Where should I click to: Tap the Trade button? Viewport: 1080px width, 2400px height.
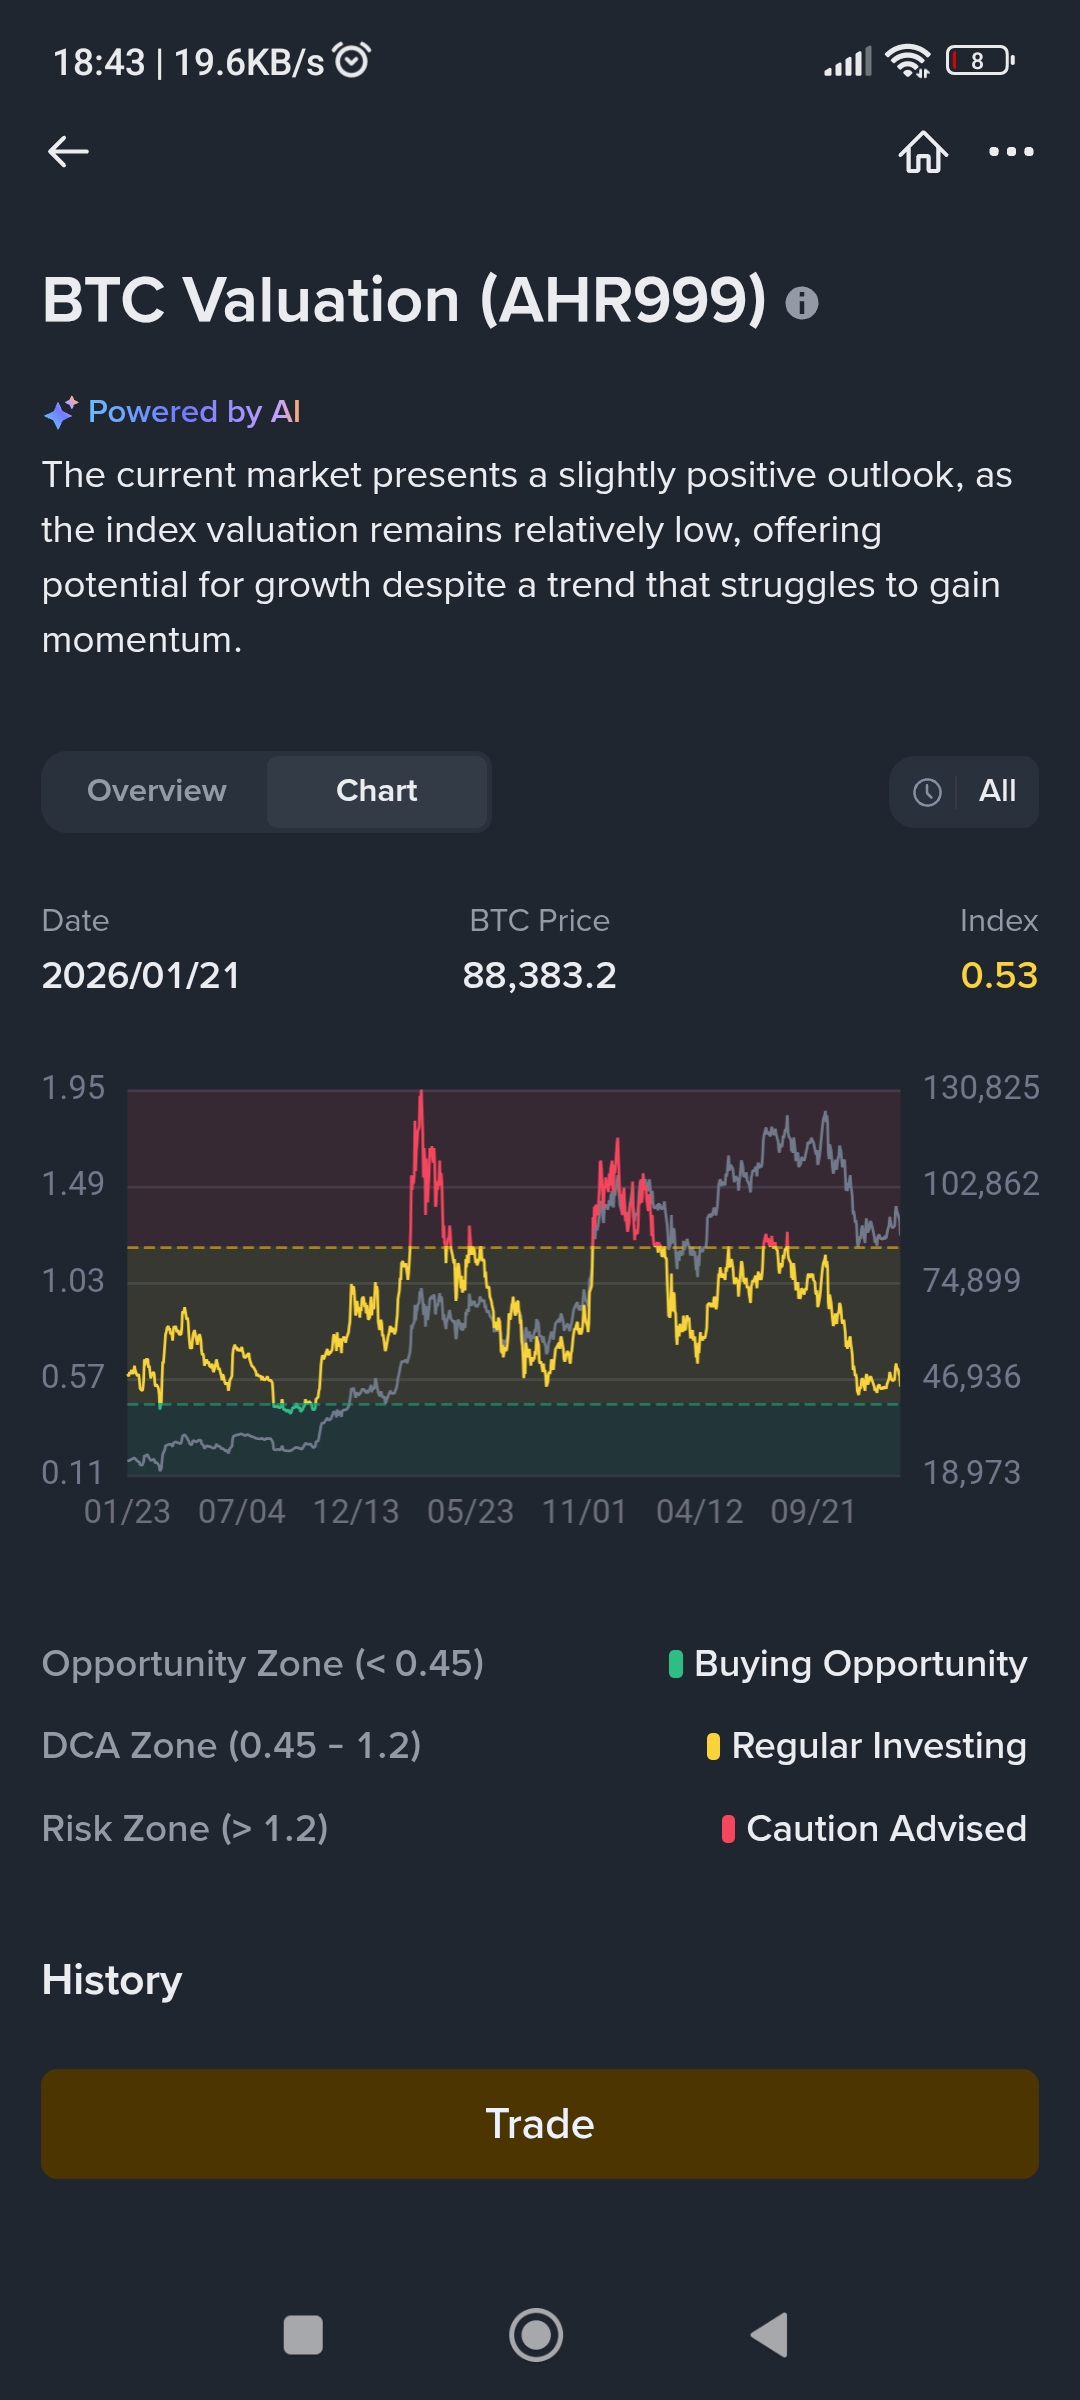(x=540, y=2124)
